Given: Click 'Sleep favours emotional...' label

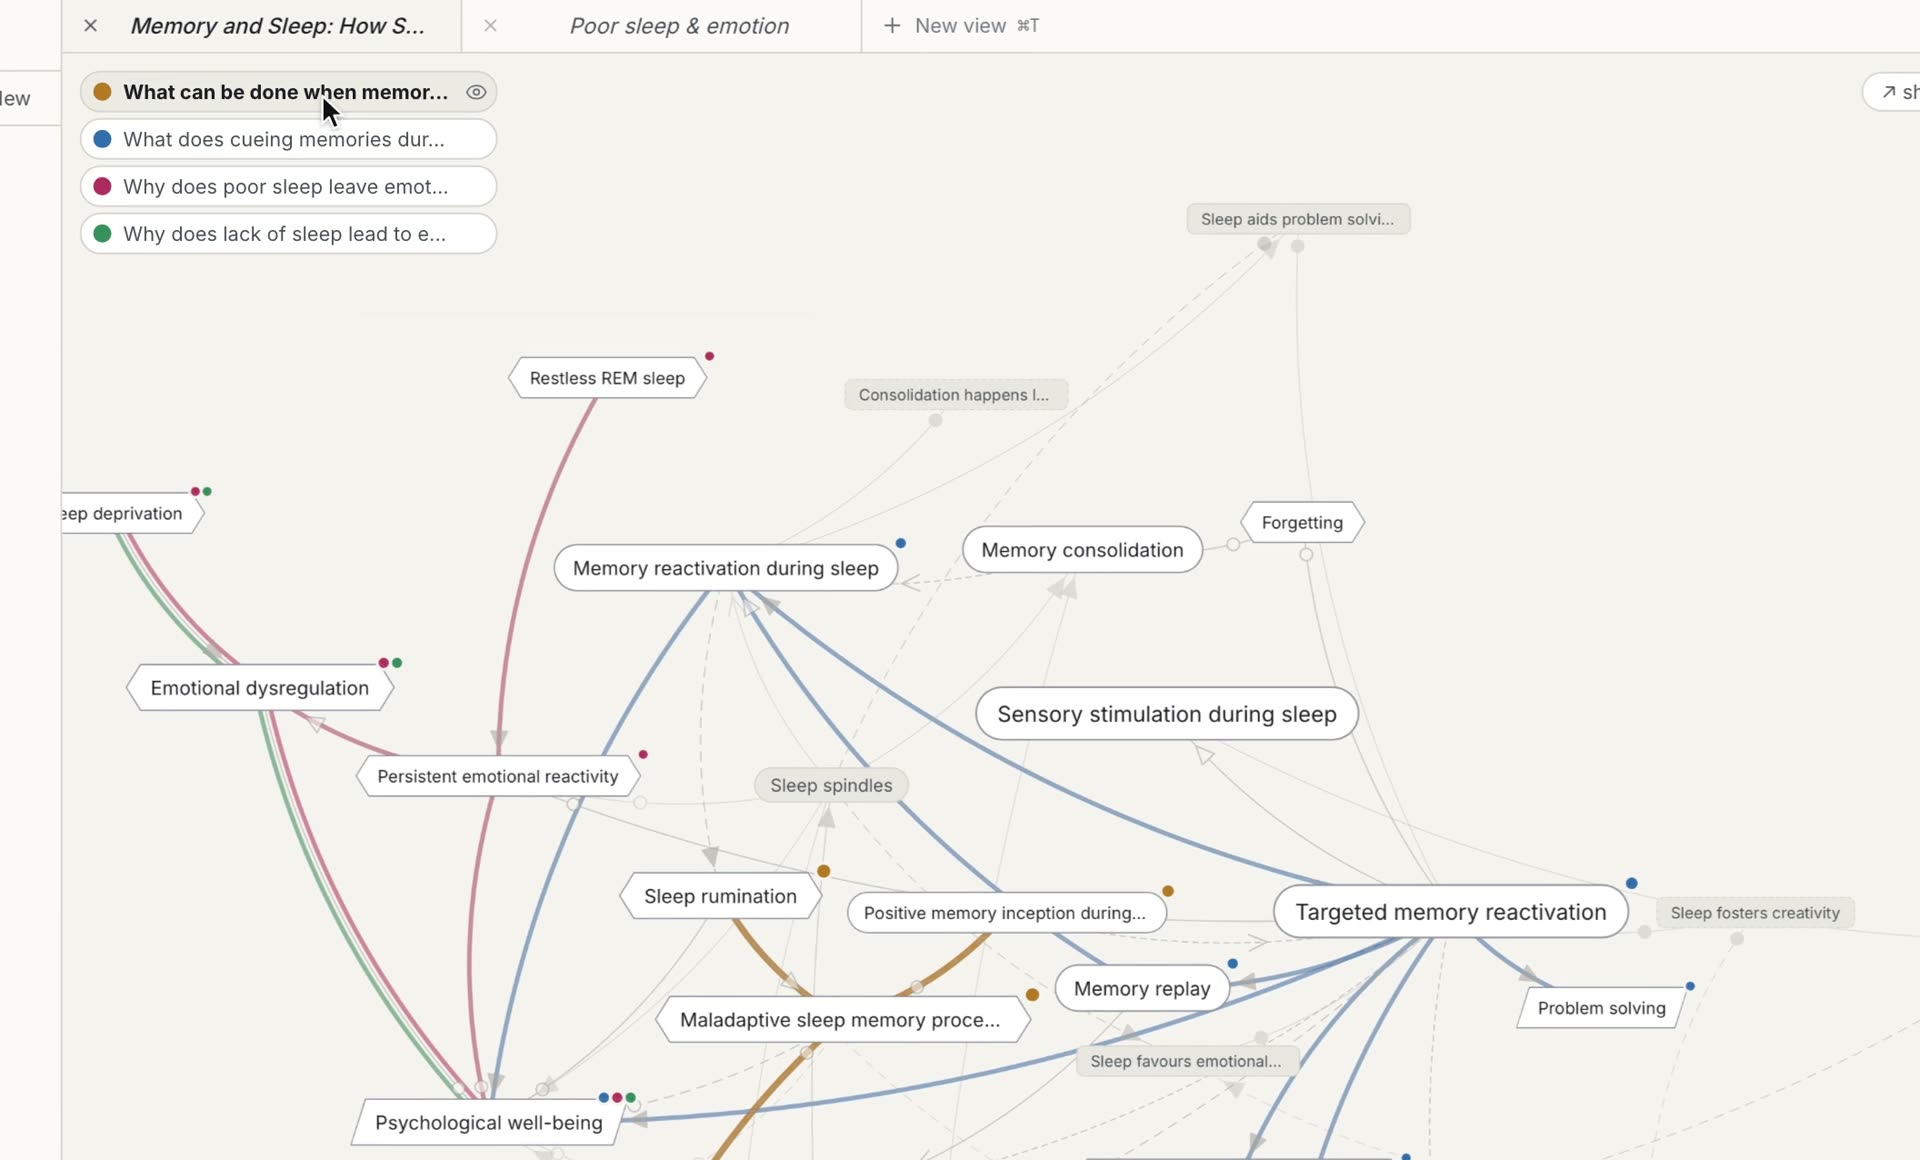Looking at the screenshot, I should [x=1186, y=1061].
